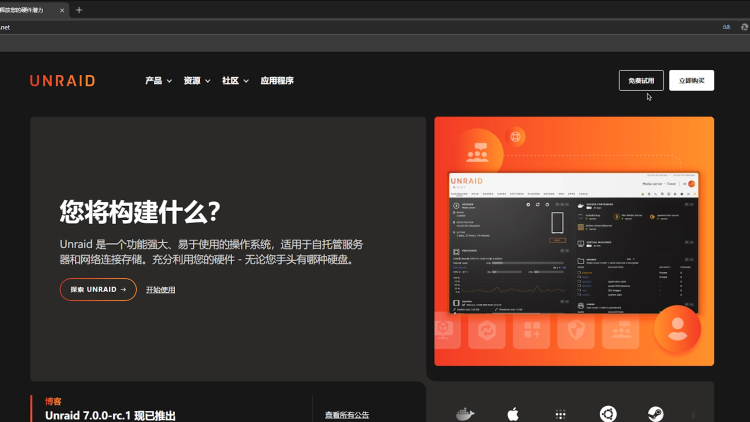Click the lifebuoy support icon in hero image
This screenshot has width=750, height=422.
coord(515,137)
